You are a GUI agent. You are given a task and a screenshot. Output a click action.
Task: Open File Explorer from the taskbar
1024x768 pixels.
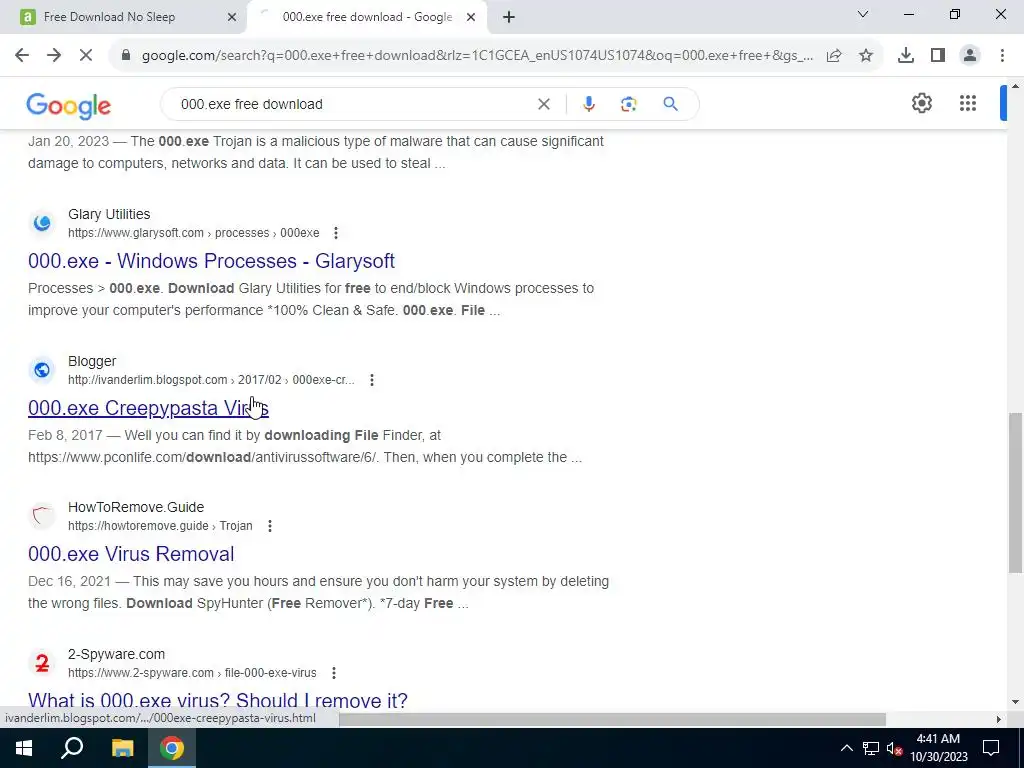click(x=122, y=748)
